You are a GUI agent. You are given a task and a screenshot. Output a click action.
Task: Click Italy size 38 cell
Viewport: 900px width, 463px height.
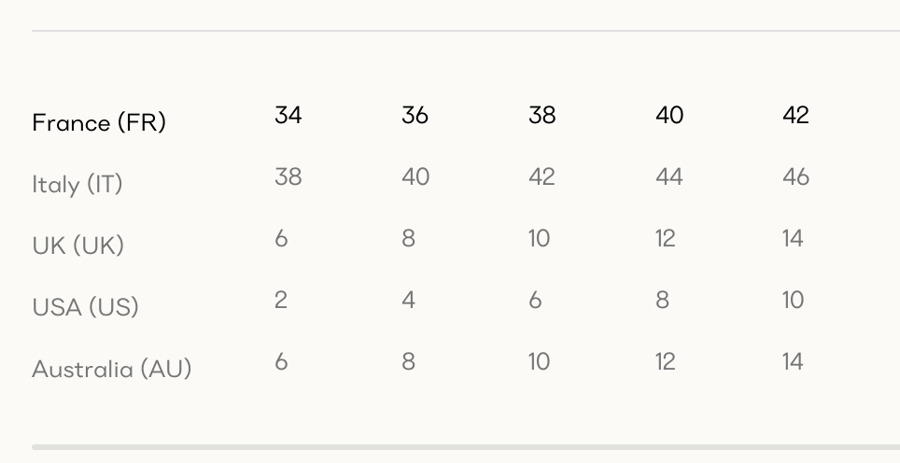[288, 177]
